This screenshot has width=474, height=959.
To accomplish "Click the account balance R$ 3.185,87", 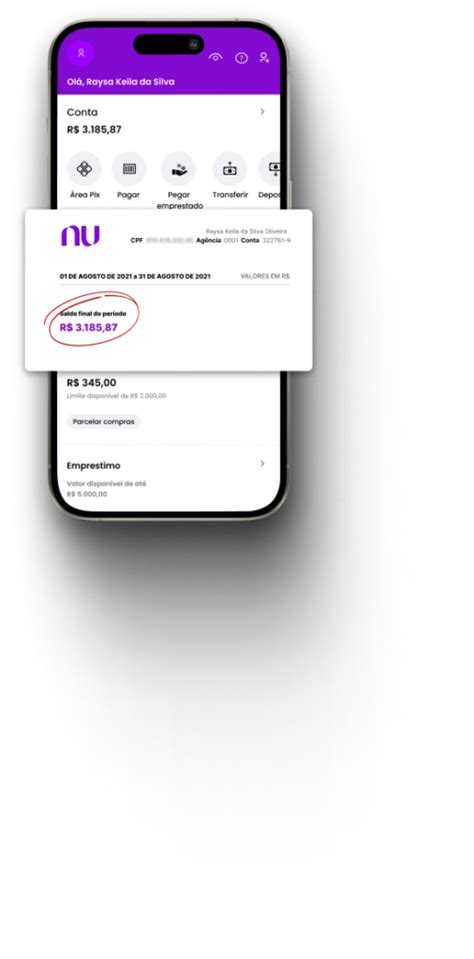I will [94, 130].
